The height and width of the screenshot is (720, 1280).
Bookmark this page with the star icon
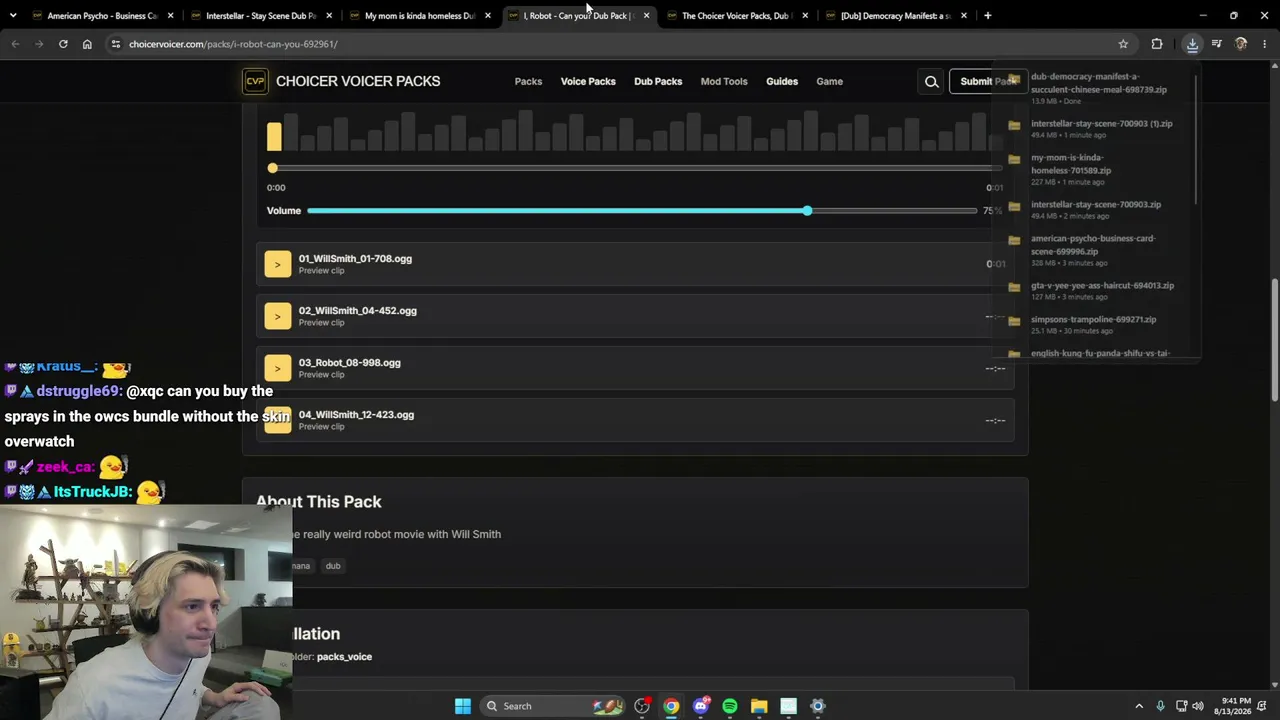[1123, 44]
